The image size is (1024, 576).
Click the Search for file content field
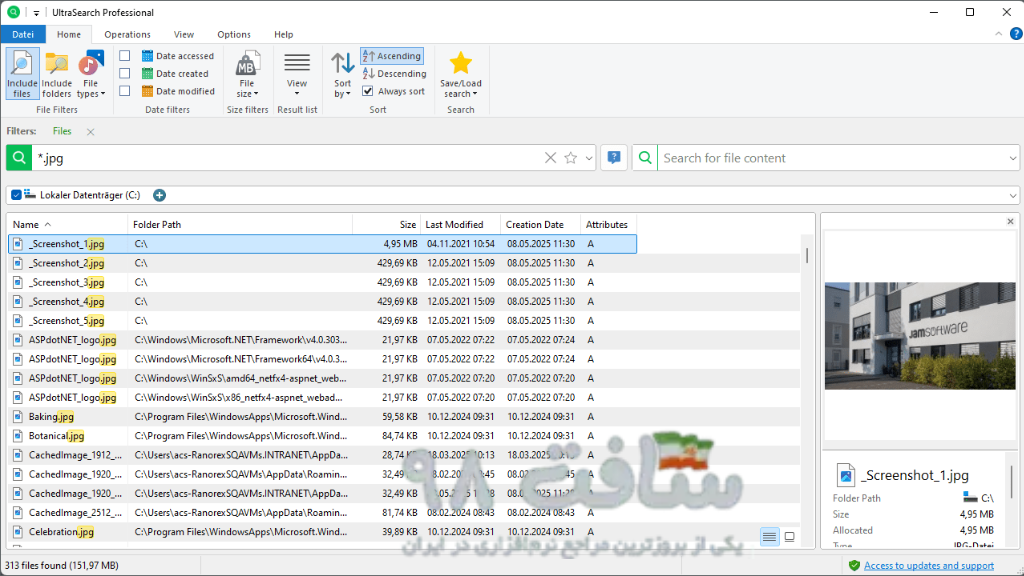tap(831, 158)
